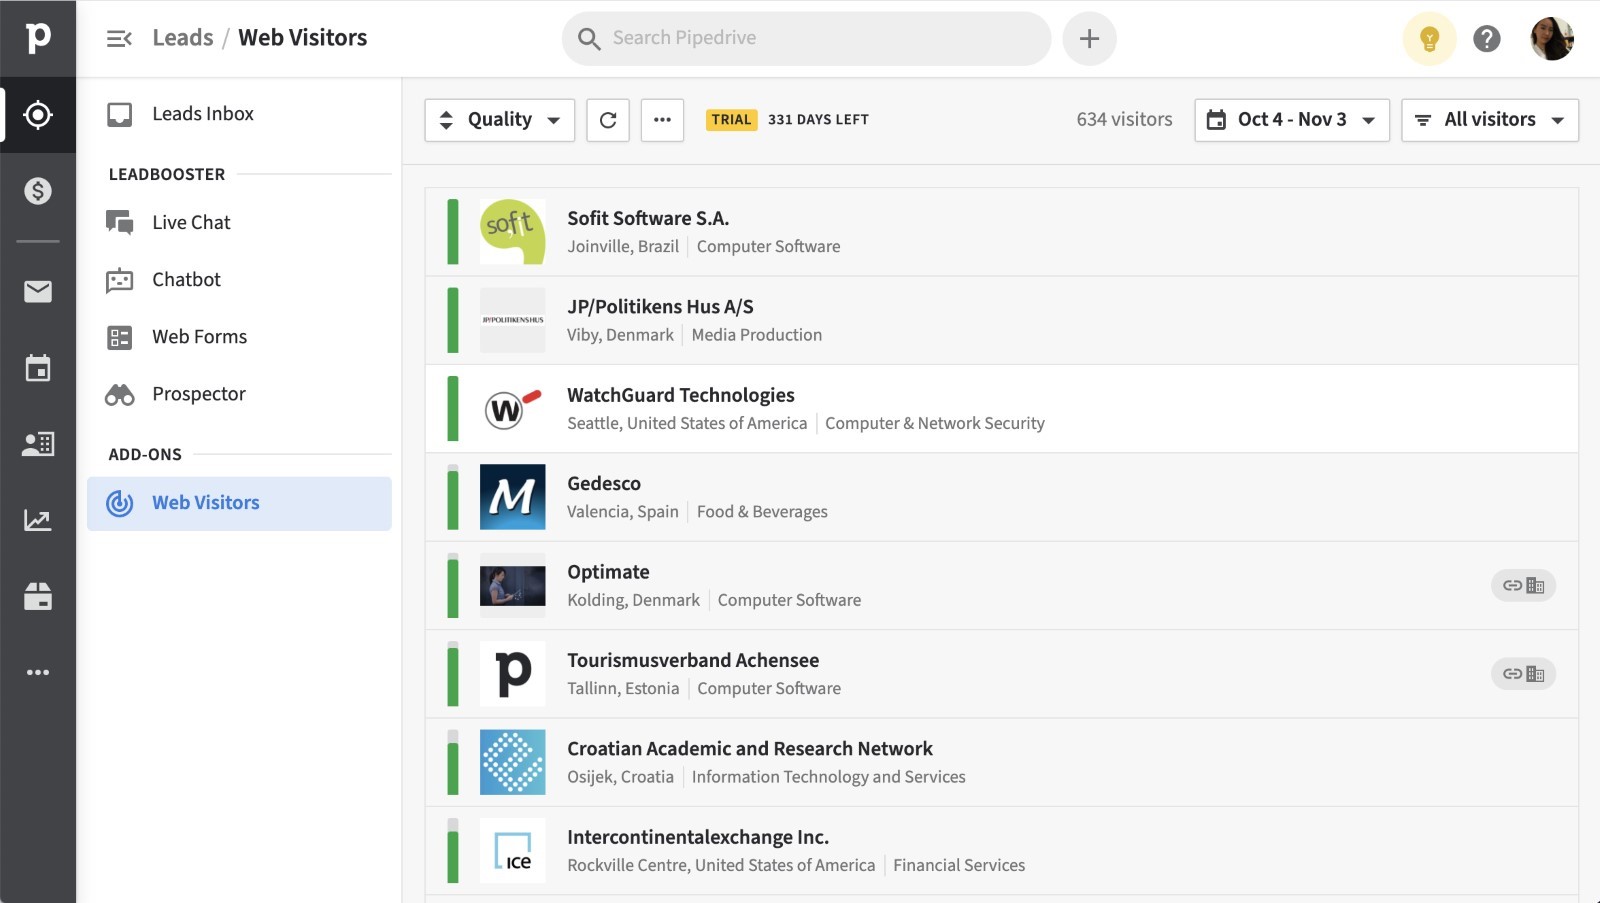
Task: Open the help question mark icon
Action: [1487, 39]
